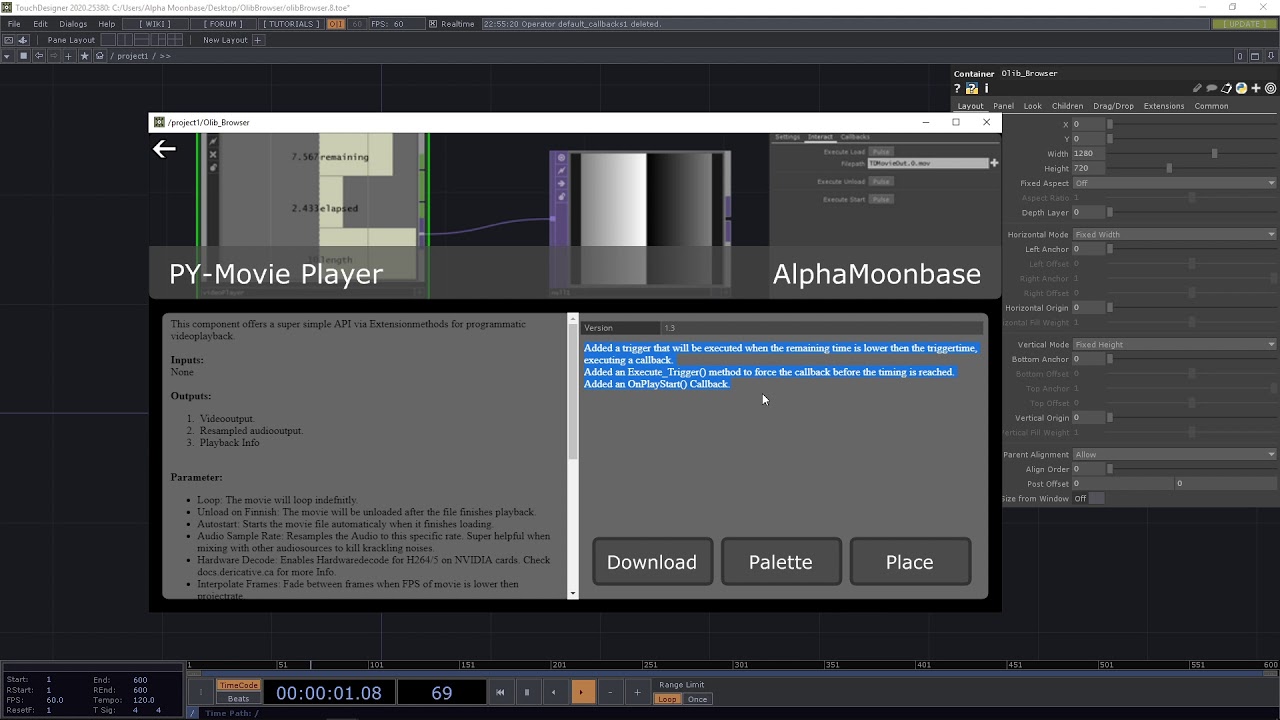
Task: Open the File menu
Action: pyautogui.click(x=14, y=24)
